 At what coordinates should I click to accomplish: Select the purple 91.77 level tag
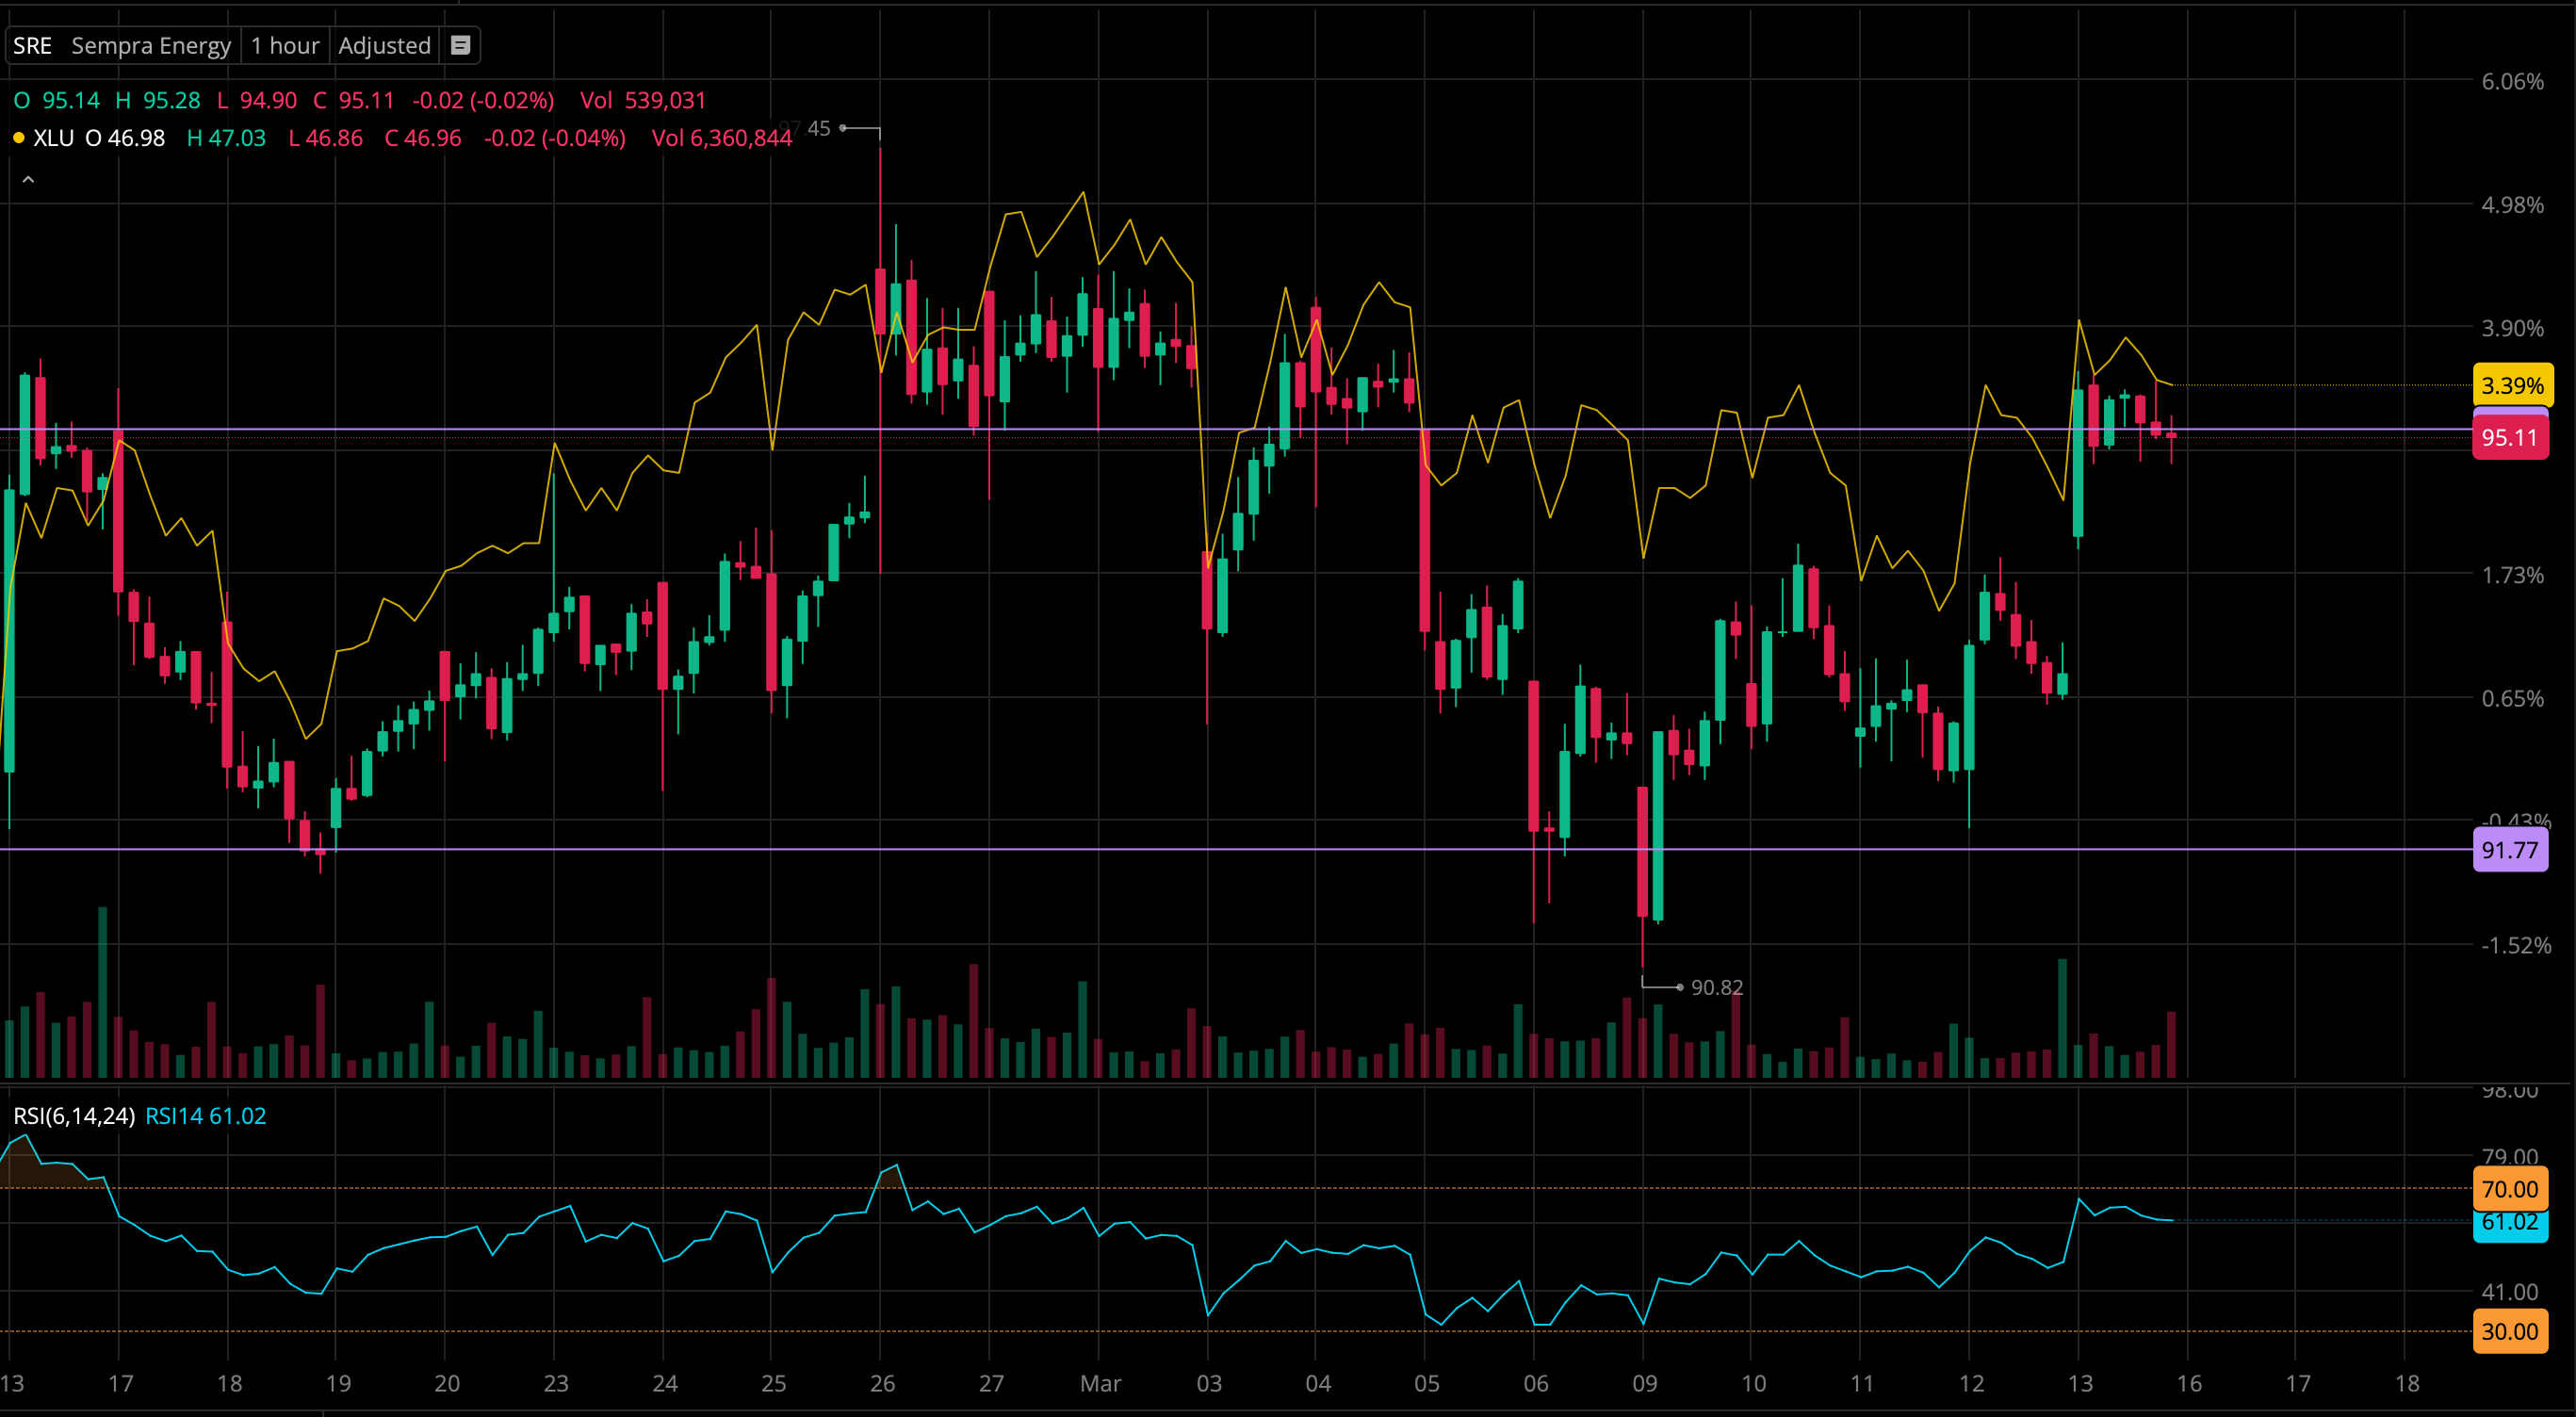[x=2509, y=850]
